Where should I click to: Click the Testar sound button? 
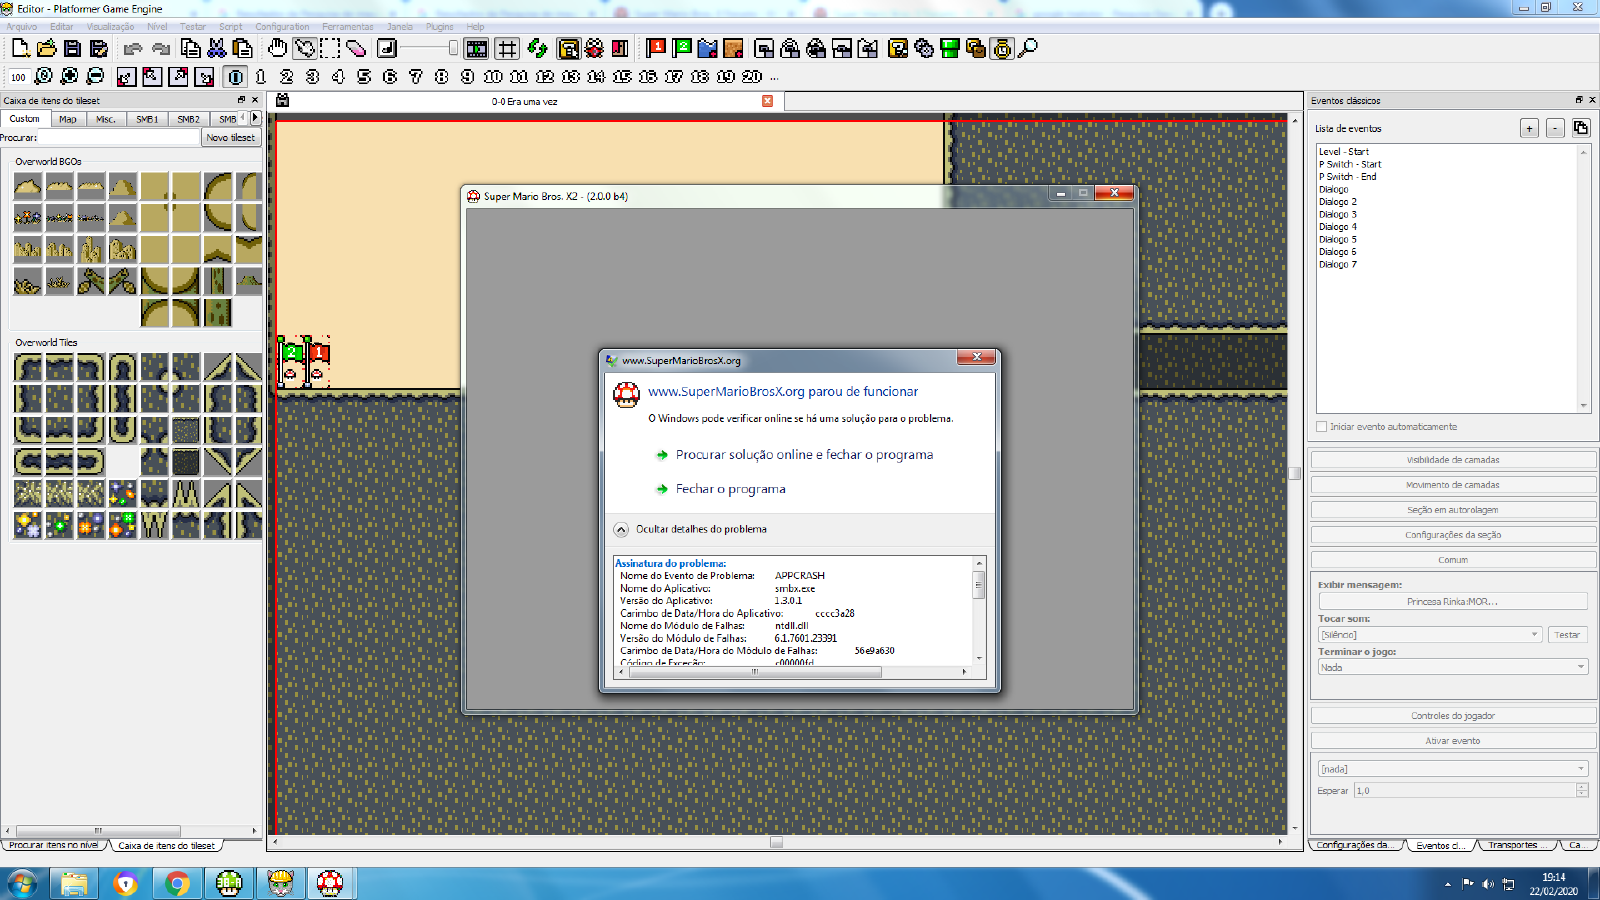point(1567,635)
